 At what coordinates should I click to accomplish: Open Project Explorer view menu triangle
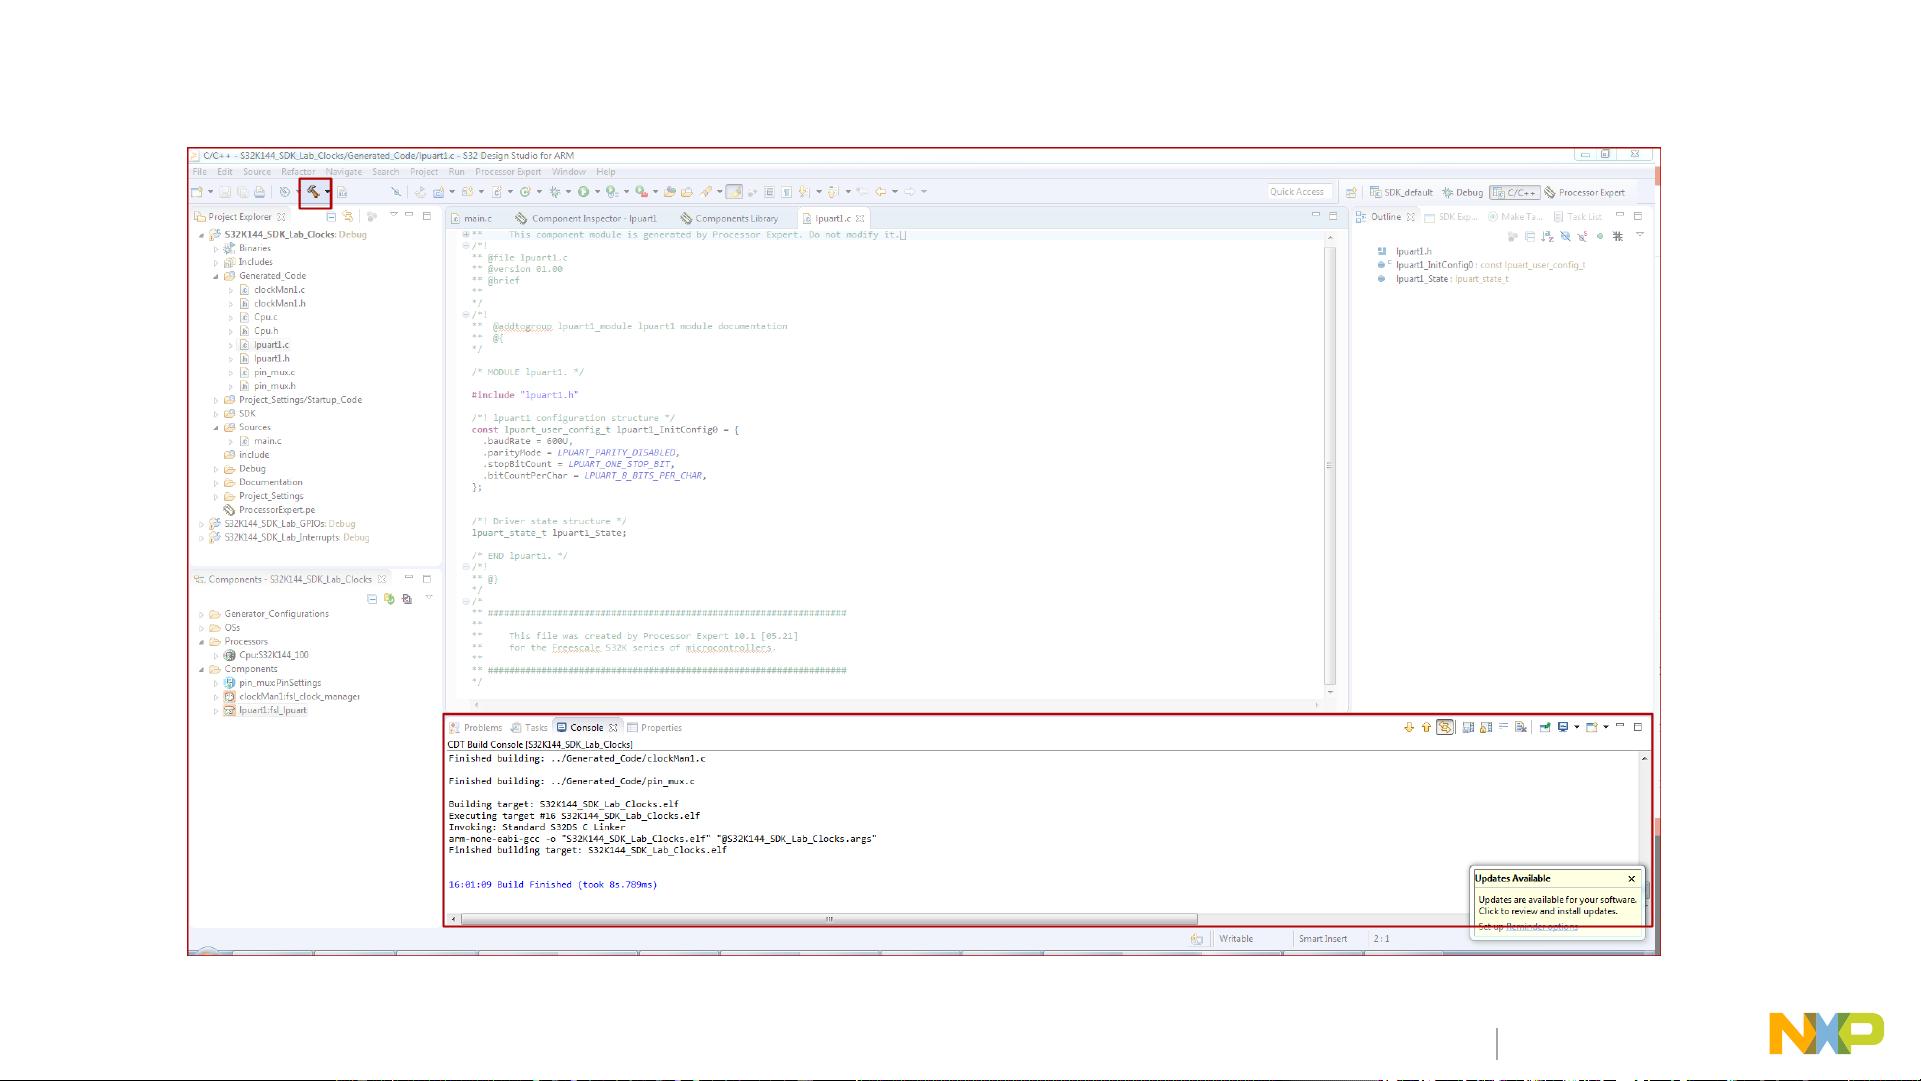point(393,215)
